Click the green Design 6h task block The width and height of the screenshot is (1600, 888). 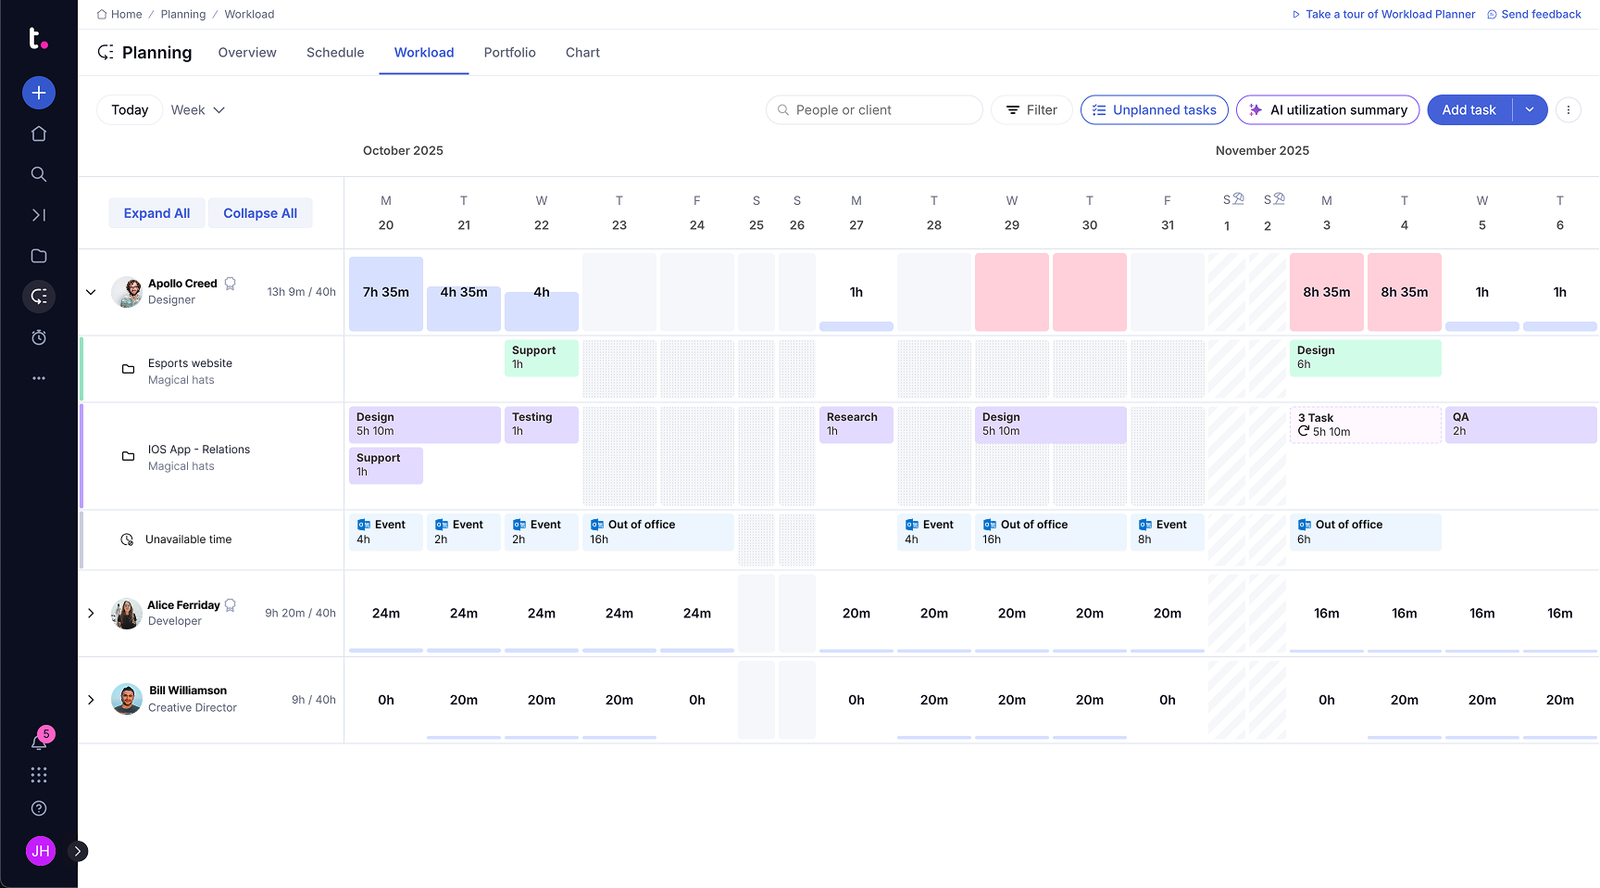[x=1364, y=358]
